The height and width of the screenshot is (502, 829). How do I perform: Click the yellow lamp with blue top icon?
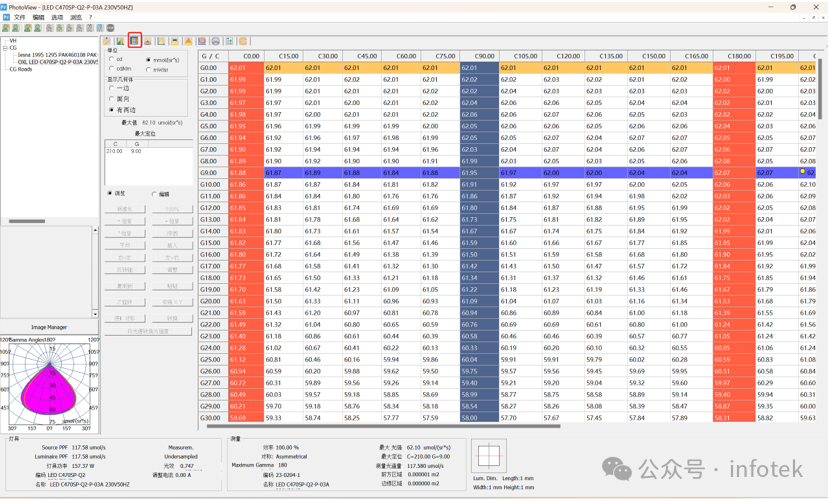point(174,41)
